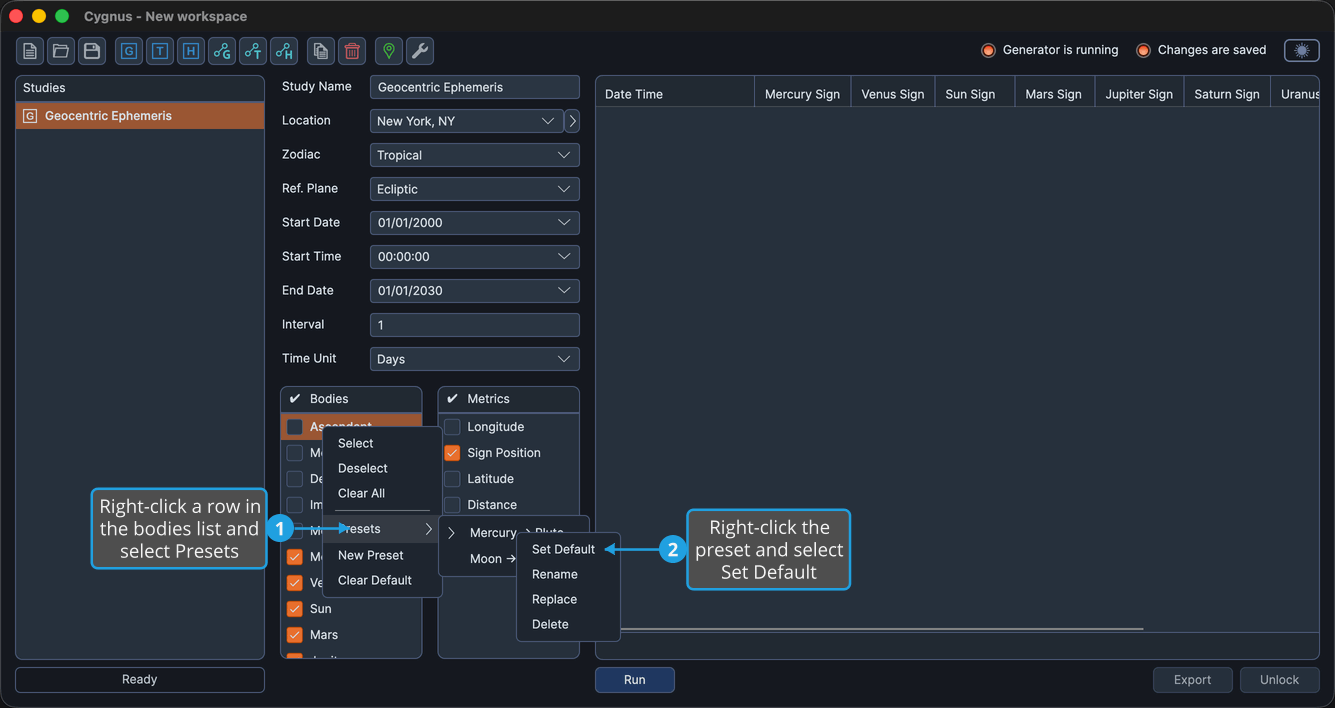Toggle the light/dark theme button
1335x708 pixels.
[x=1302, y=51]
